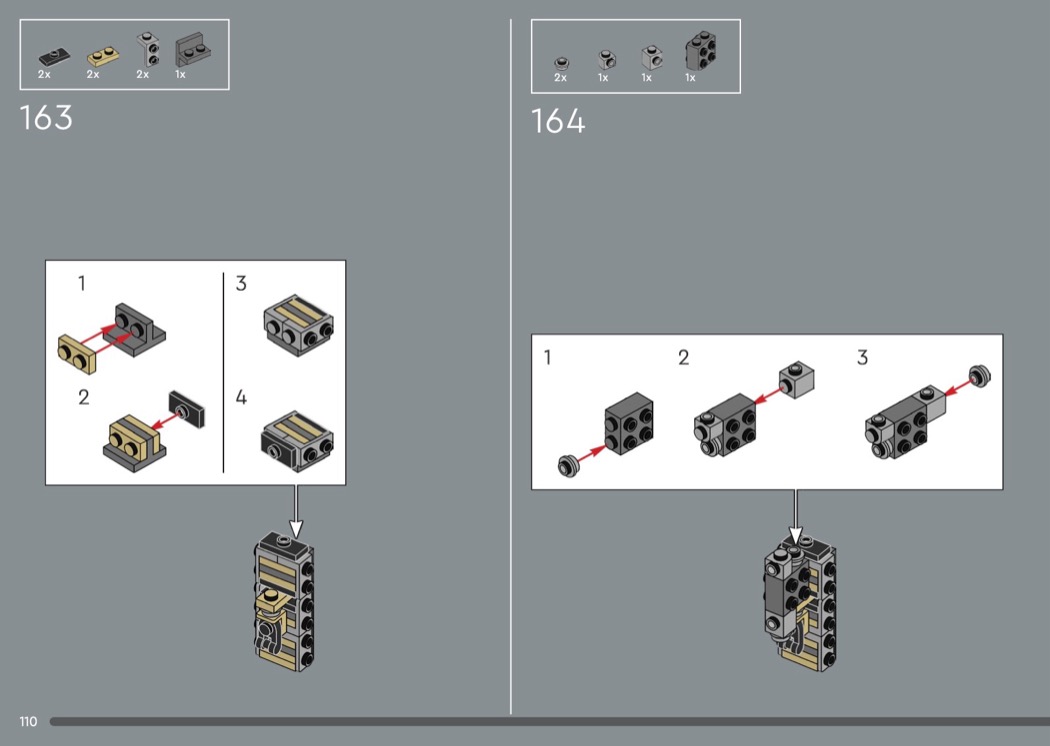Click the round 1x1 plate in step 164 parts list

pos(562,64)
